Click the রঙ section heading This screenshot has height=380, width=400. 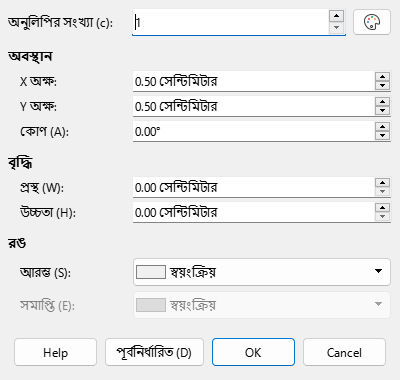[17, 243]
